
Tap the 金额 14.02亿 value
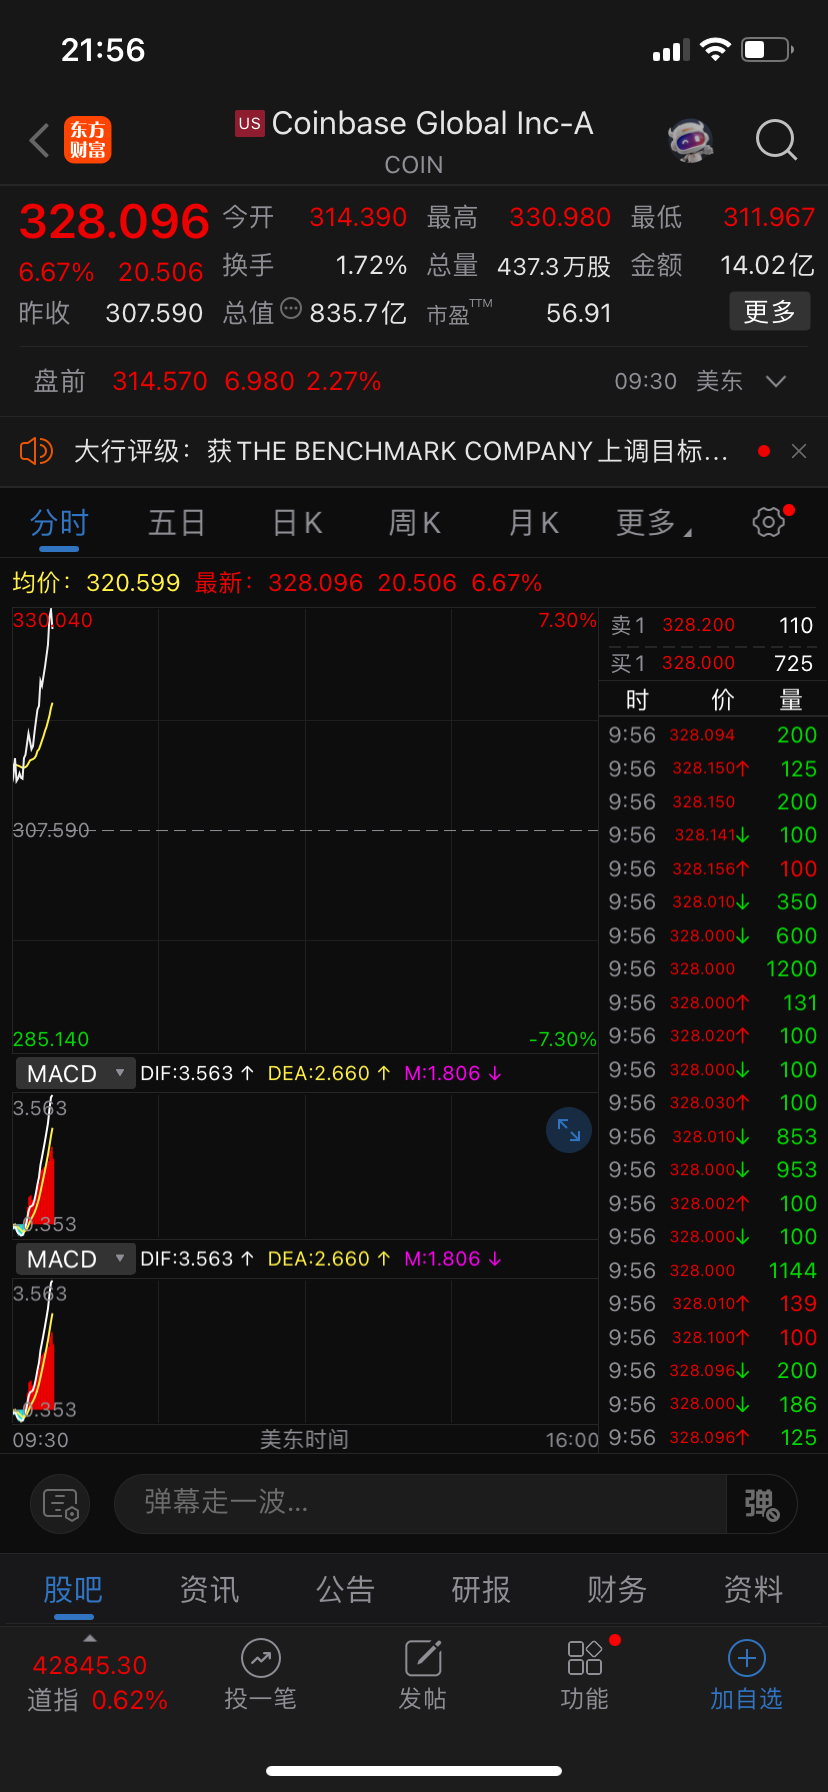(767, 265)
